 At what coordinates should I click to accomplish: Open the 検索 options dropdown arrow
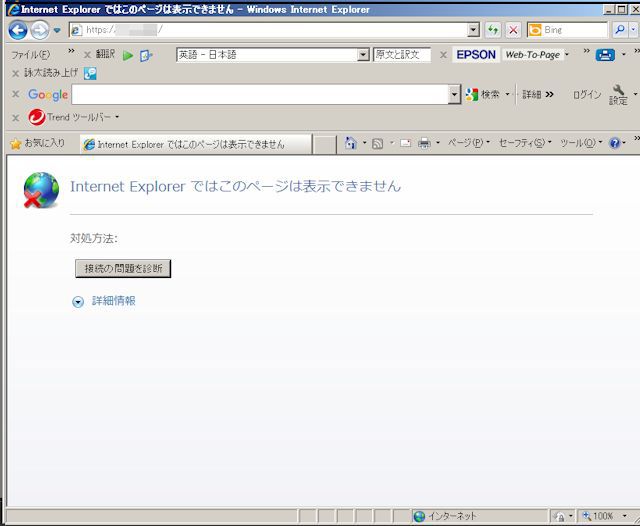tap(507, 95)
